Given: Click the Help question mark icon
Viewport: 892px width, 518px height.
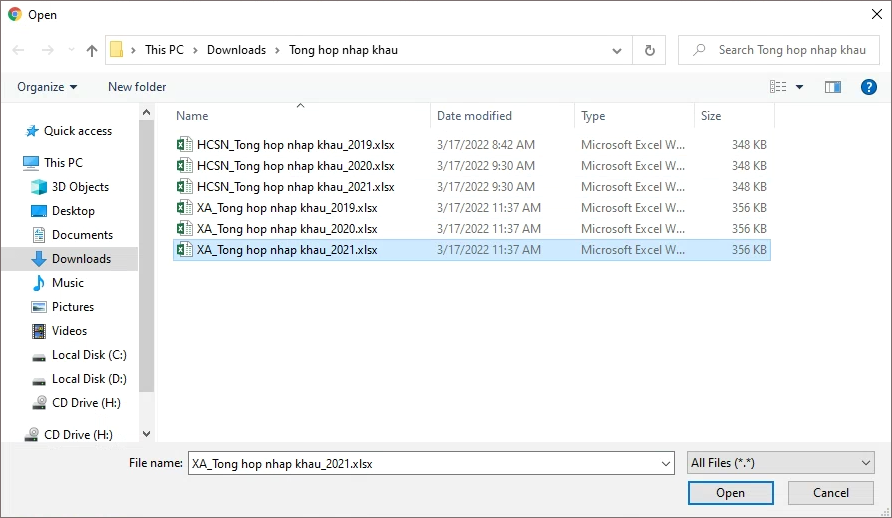Looking at the screenshot, I should point(868,87).
